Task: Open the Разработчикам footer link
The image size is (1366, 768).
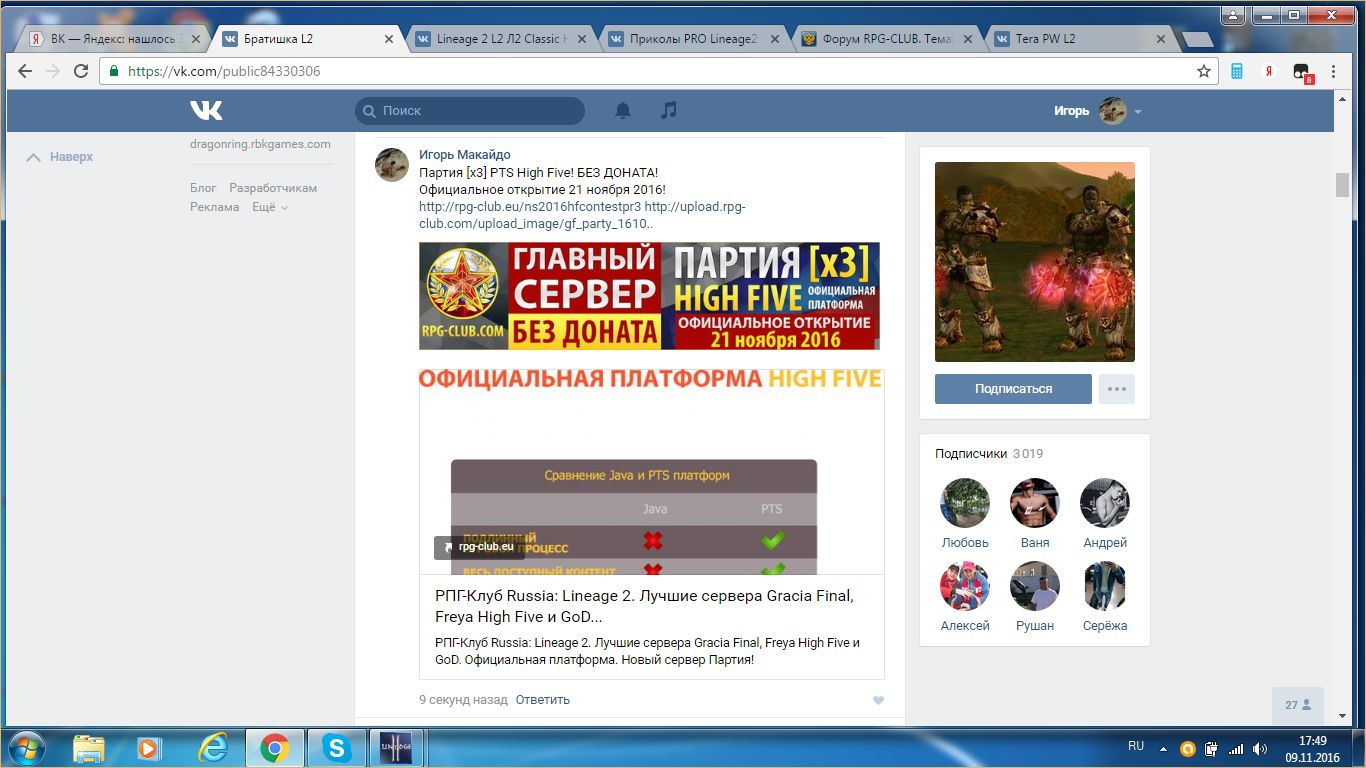Action: click(x=273, y=188)
